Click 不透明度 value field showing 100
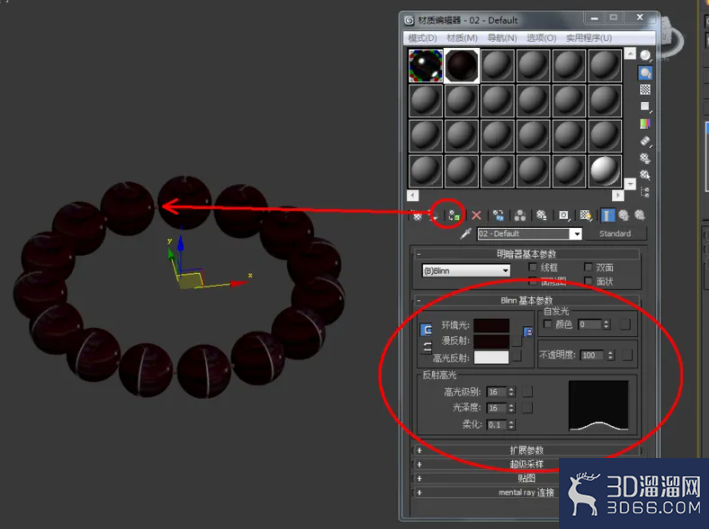The image size is (709, 529). pyautogui.click(x=593, y=355)
